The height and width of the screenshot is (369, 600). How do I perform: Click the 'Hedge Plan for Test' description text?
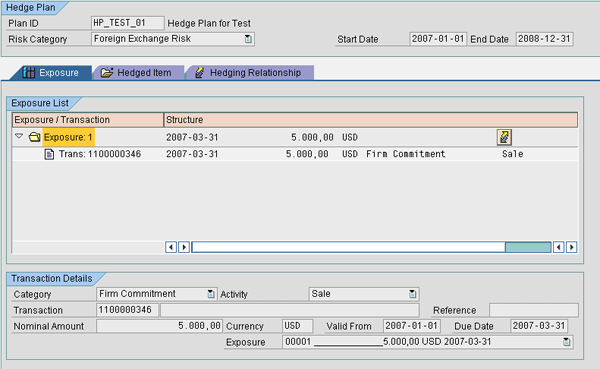209,23
